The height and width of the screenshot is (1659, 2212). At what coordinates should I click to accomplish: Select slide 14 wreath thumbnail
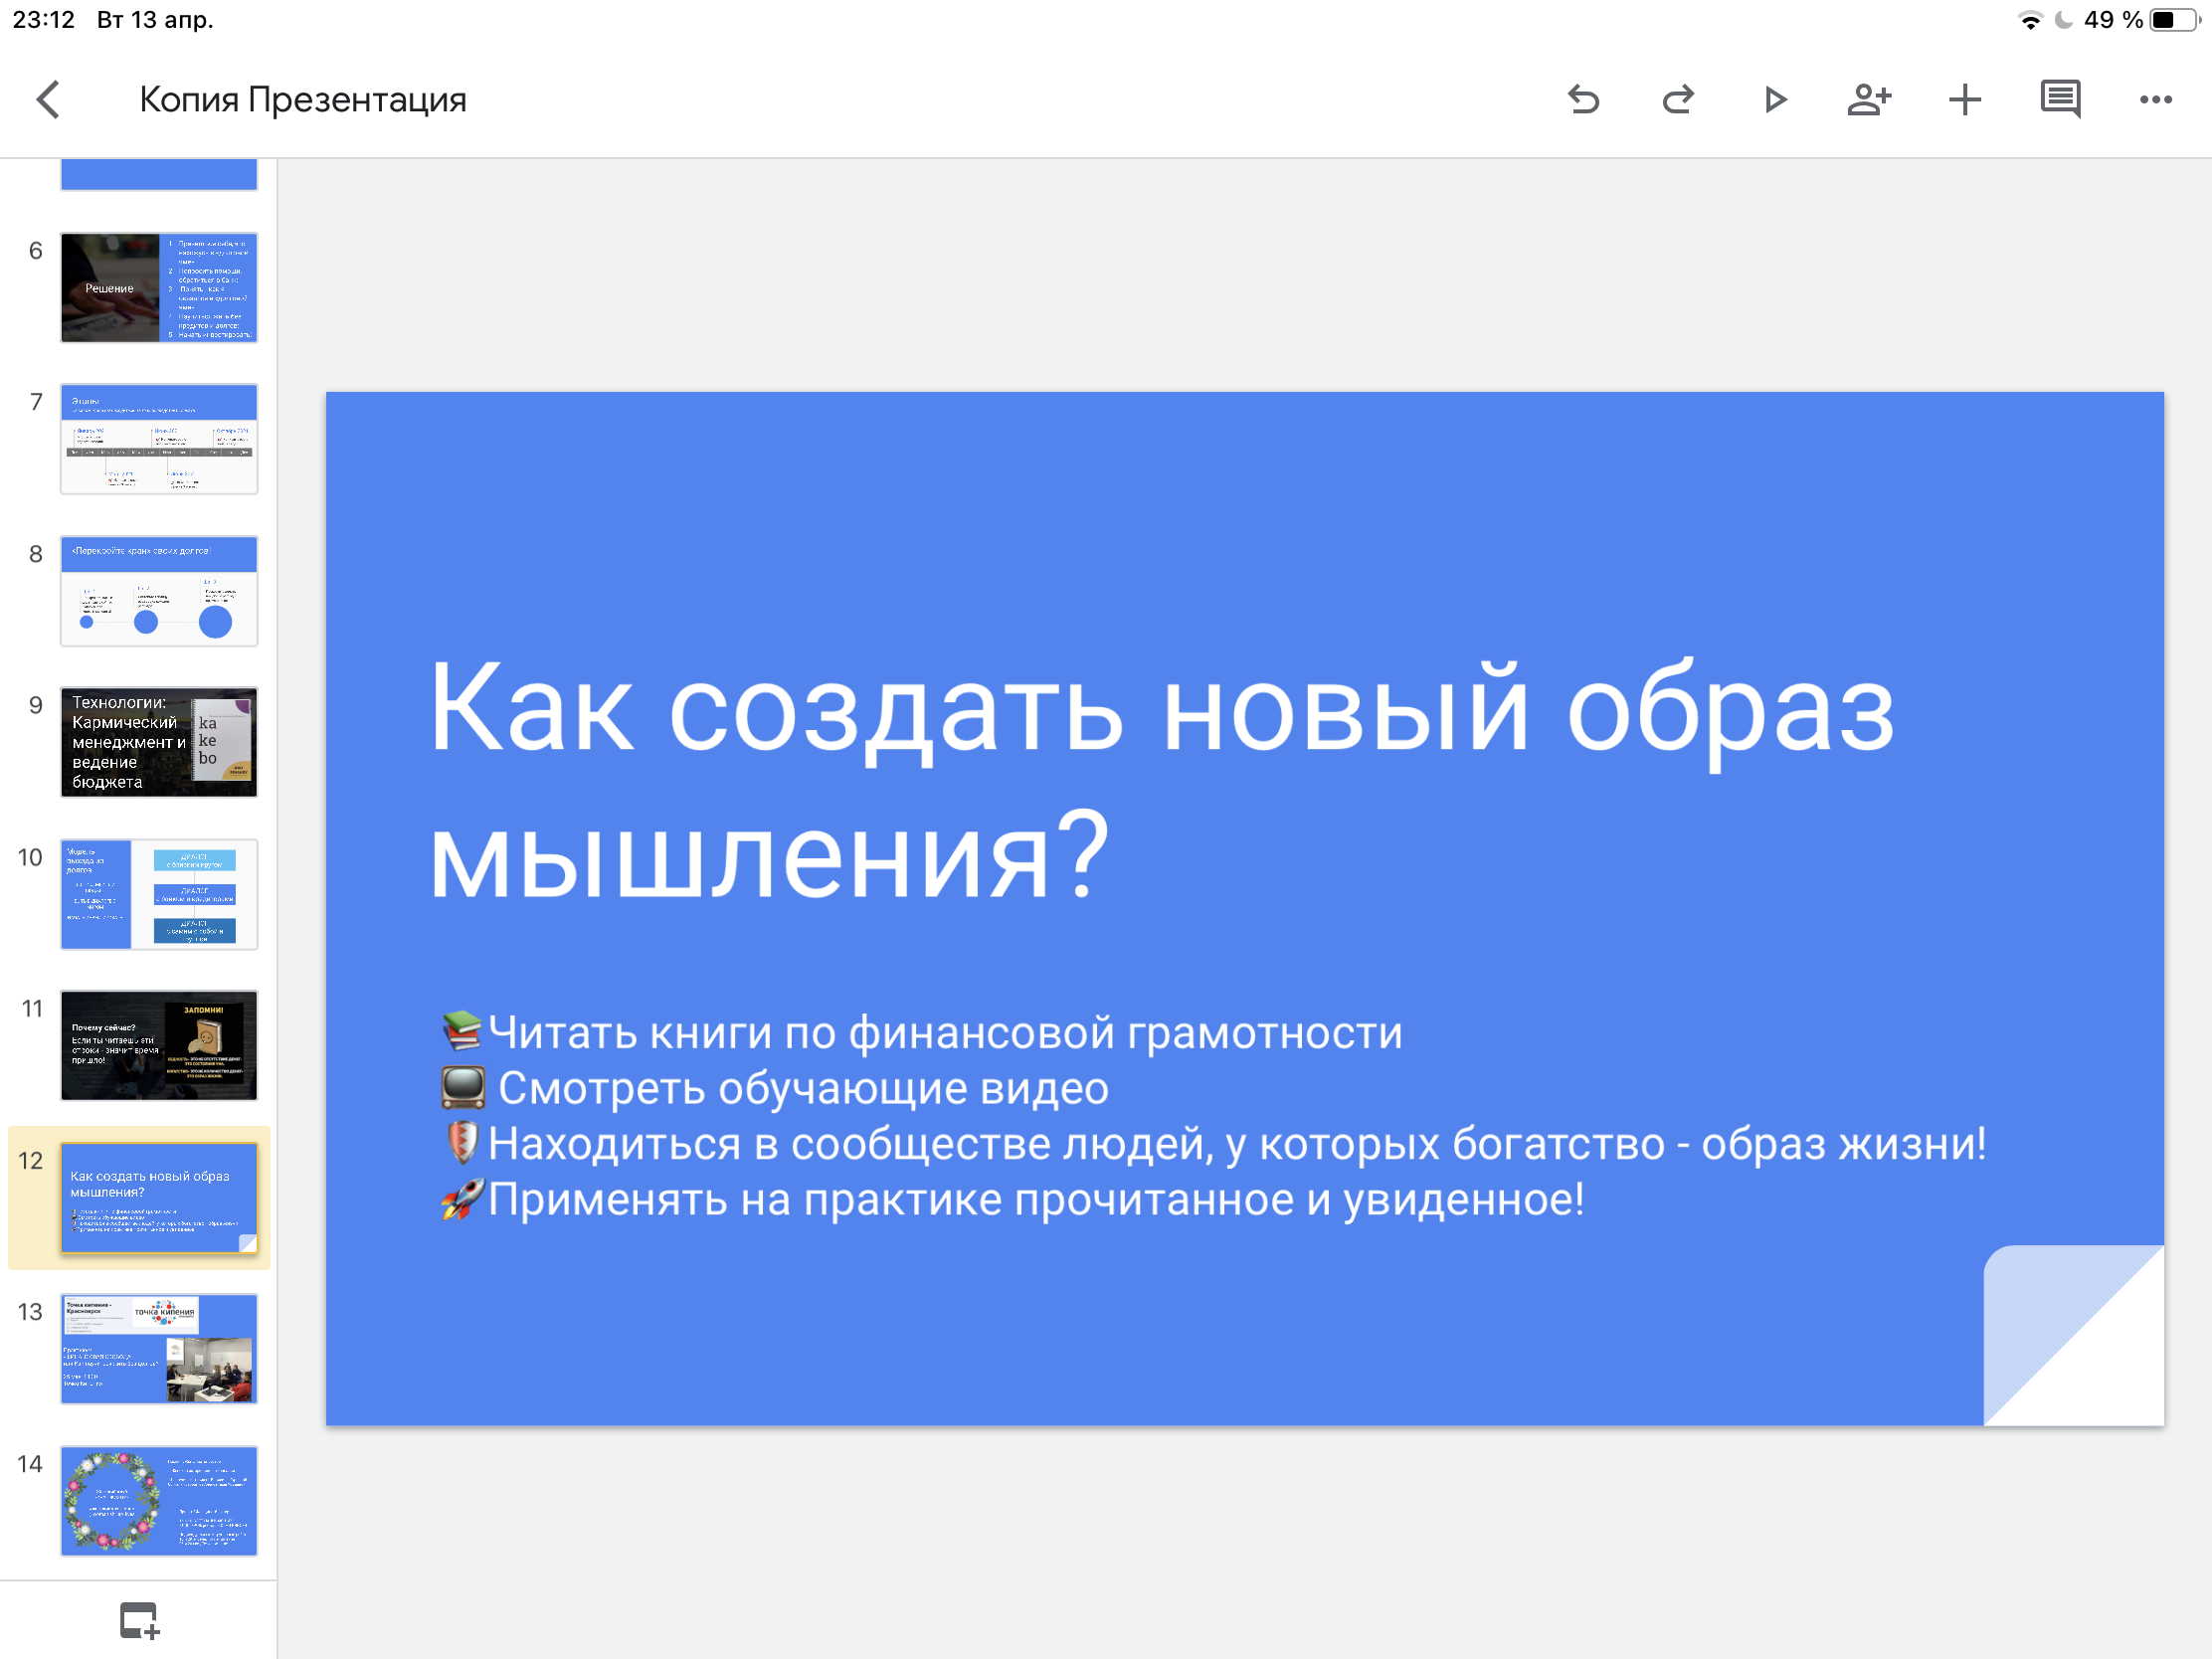[x=159, y=1500]
